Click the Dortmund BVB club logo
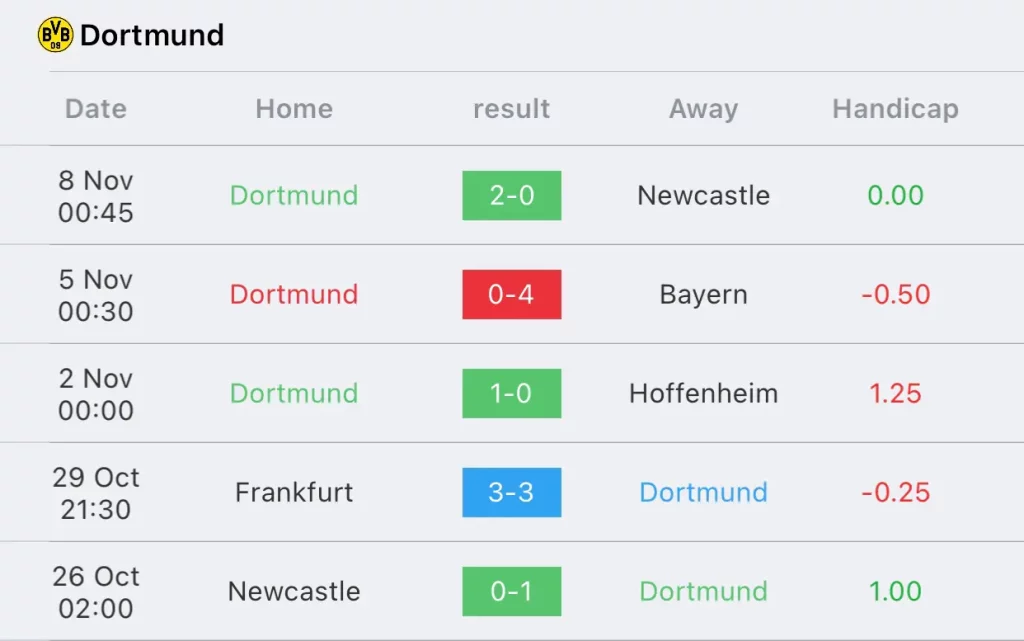Image resolution: width=1024 pixels, height=641 pixels. click(56, 35)
